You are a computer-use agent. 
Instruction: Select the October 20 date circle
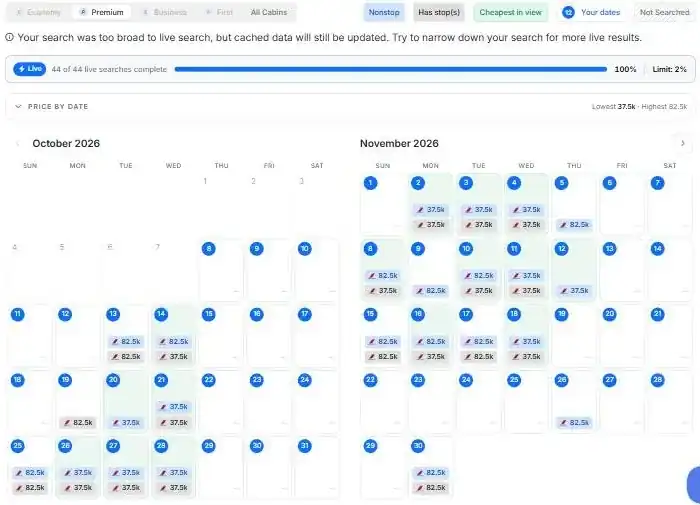pos(113,380)
